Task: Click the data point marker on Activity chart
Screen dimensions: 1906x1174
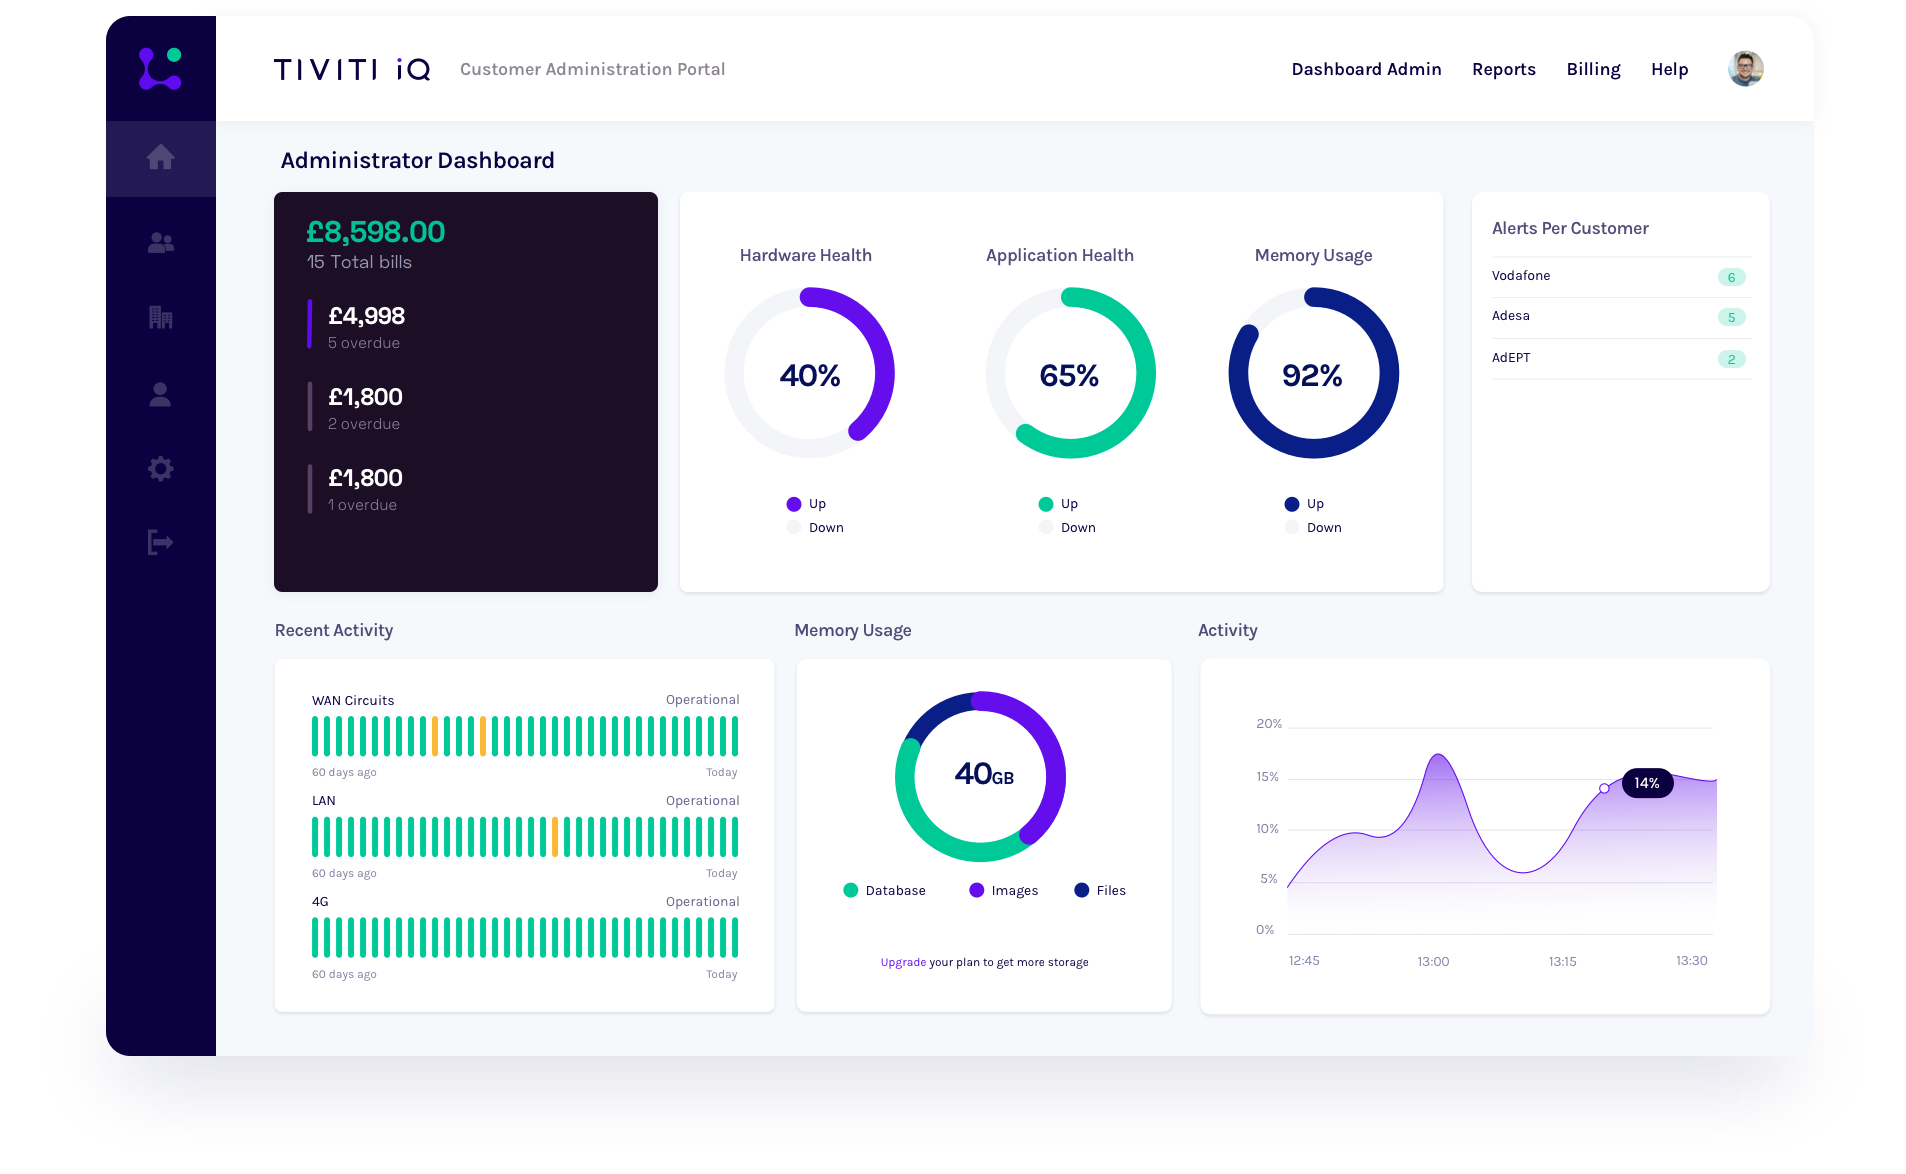Action: [x=1604, y=789]
